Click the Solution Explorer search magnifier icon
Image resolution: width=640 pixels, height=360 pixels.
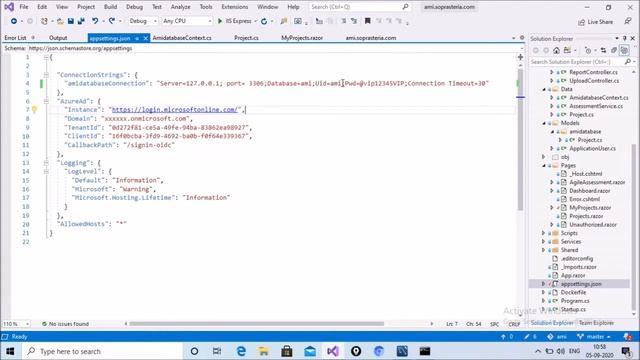[628, 62]
